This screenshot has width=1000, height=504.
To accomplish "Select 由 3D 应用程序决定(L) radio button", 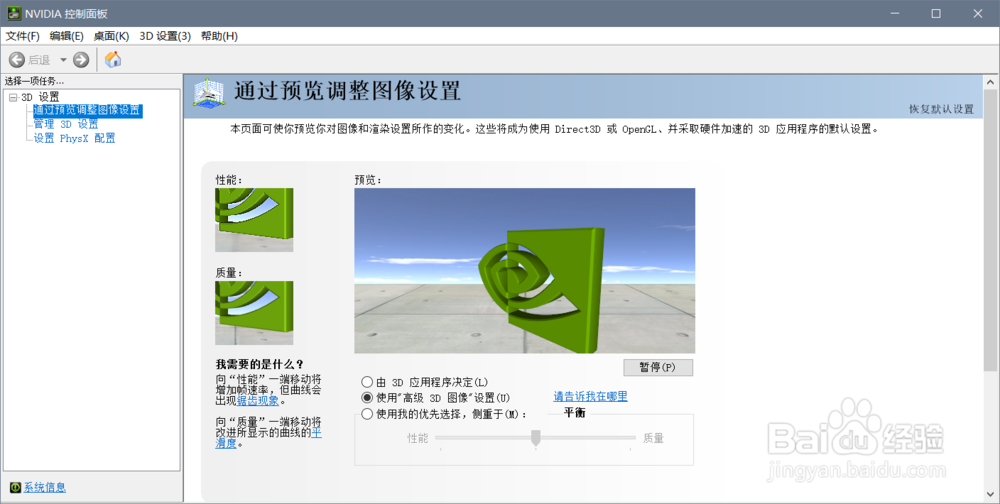I will click(367, 382).
